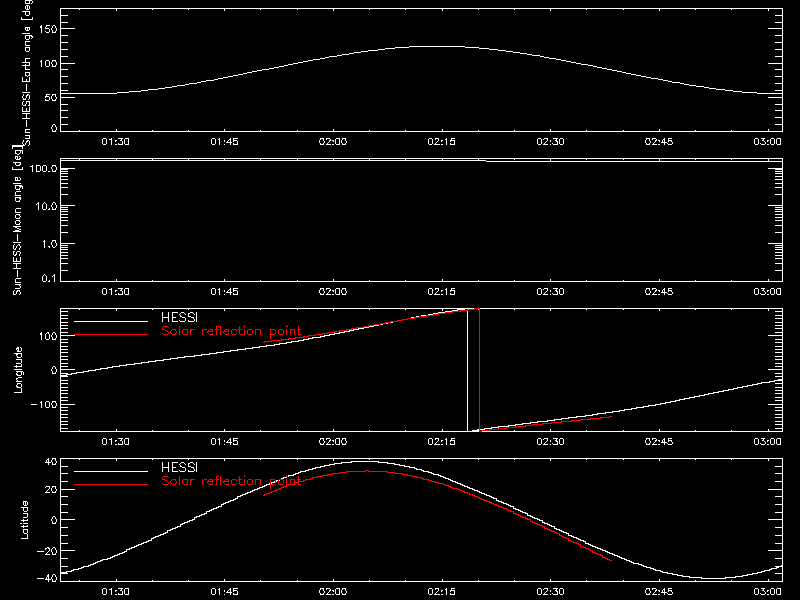
Task: Click Solar reflection point label in Latitude plot
Action: (x=231, y=481)
